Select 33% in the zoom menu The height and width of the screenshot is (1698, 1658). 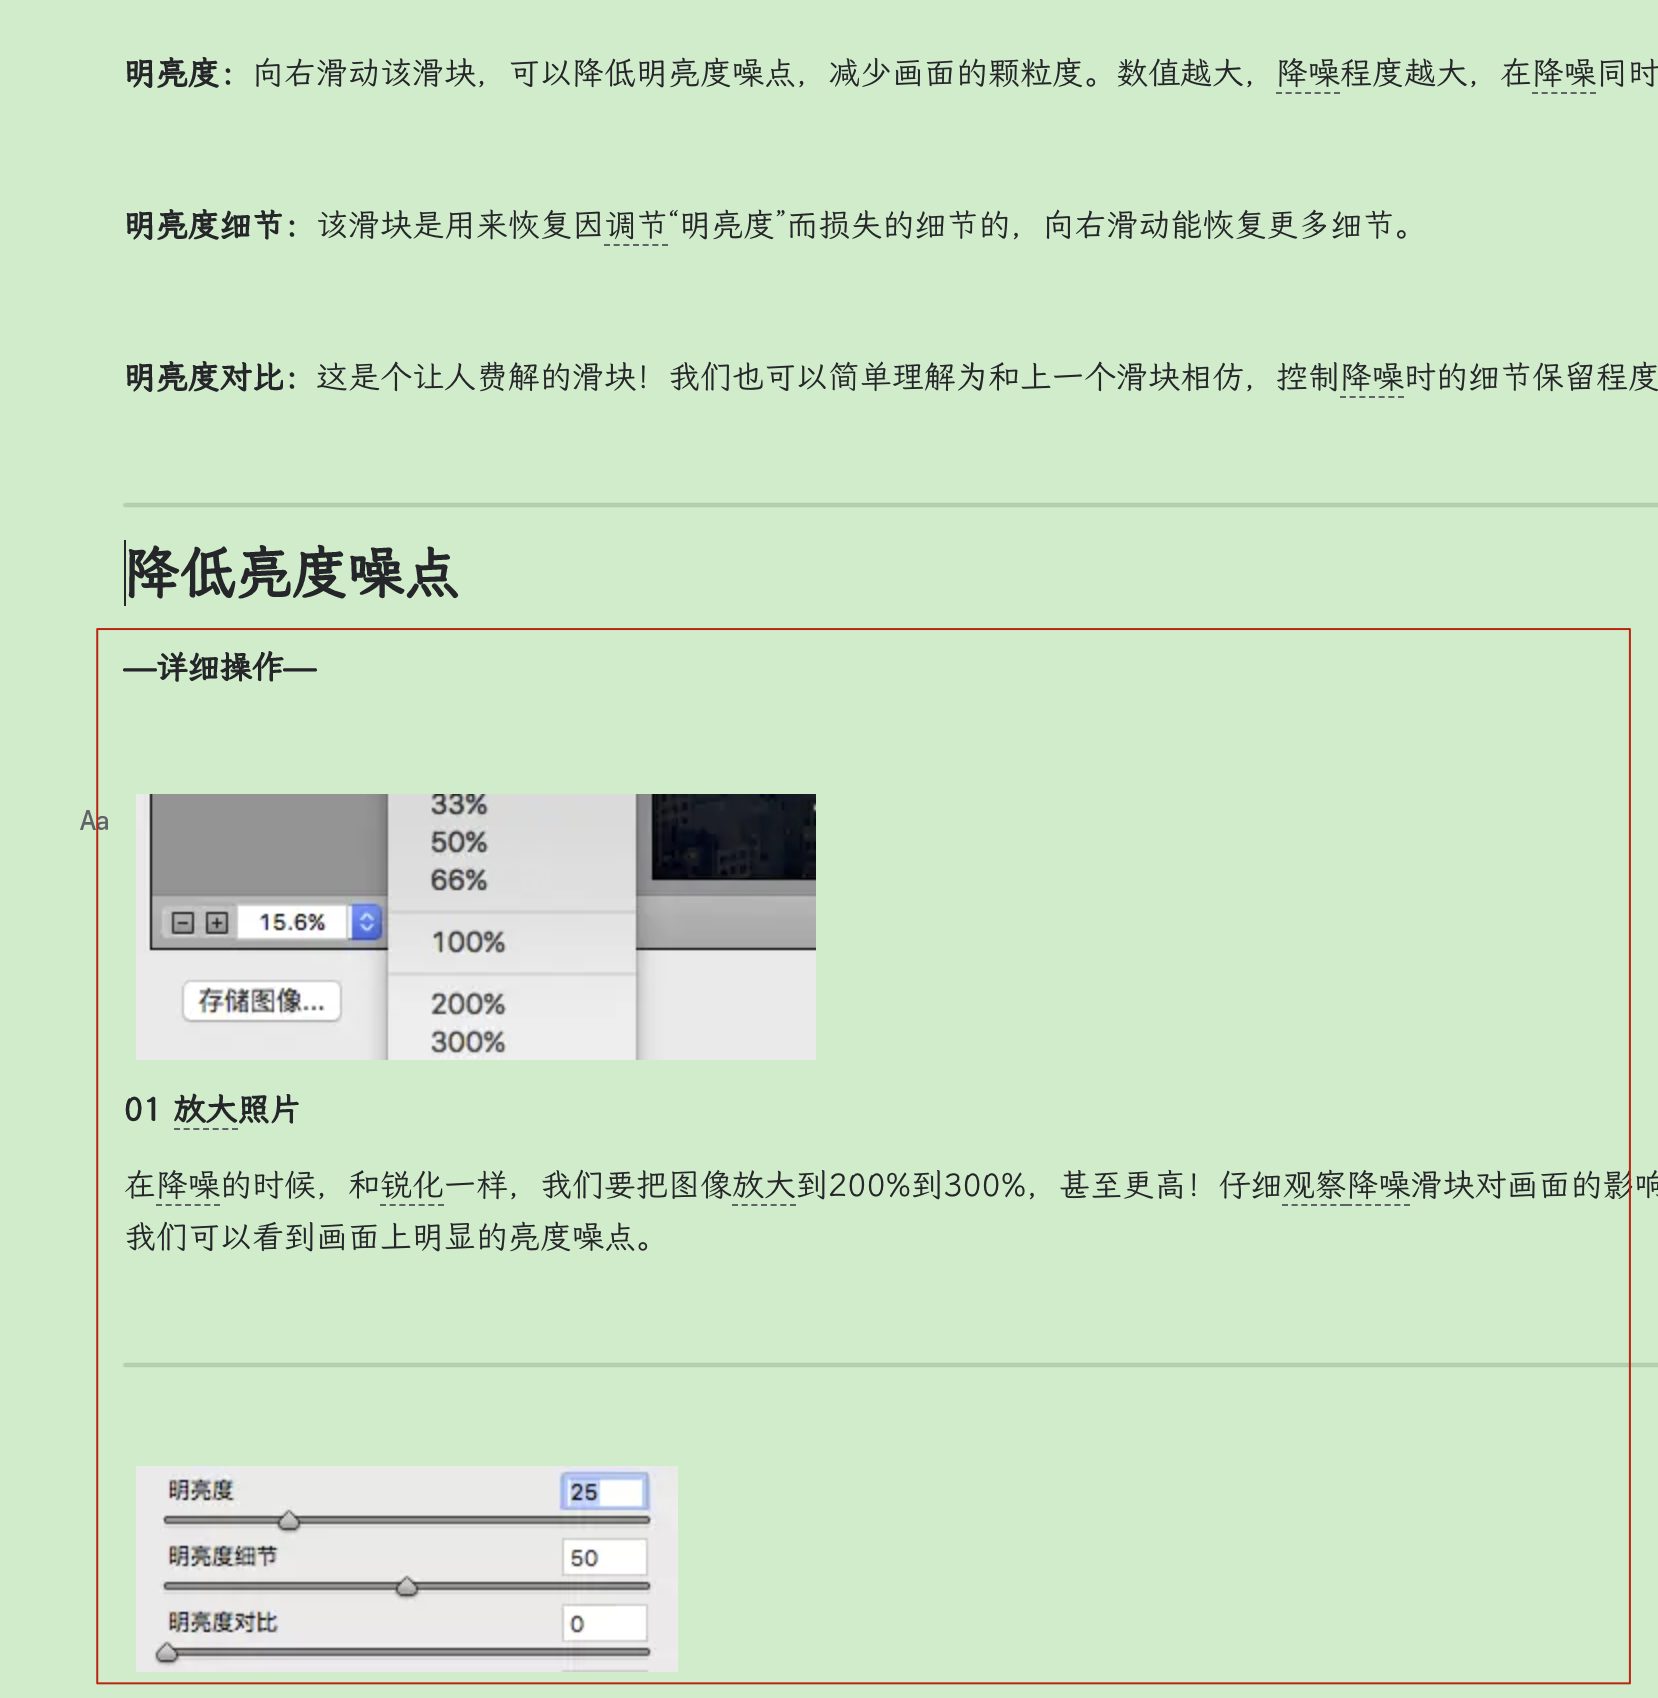click(x=459, y=805)
